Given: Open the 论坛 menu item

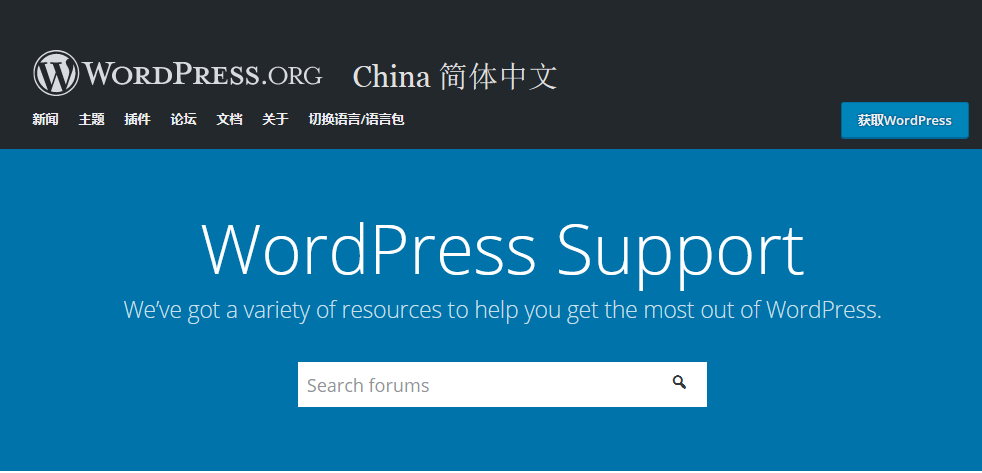Looking at the screenshot, I should click(183, 119).
